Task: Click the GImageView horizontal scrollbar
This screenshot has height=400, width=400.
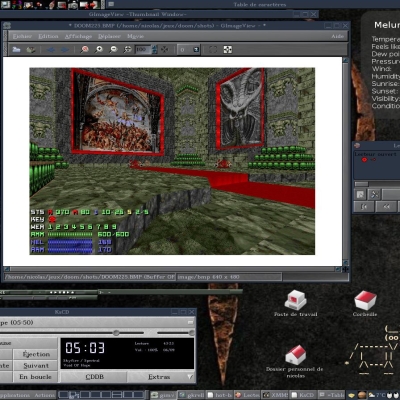Action: pos(172,269)
